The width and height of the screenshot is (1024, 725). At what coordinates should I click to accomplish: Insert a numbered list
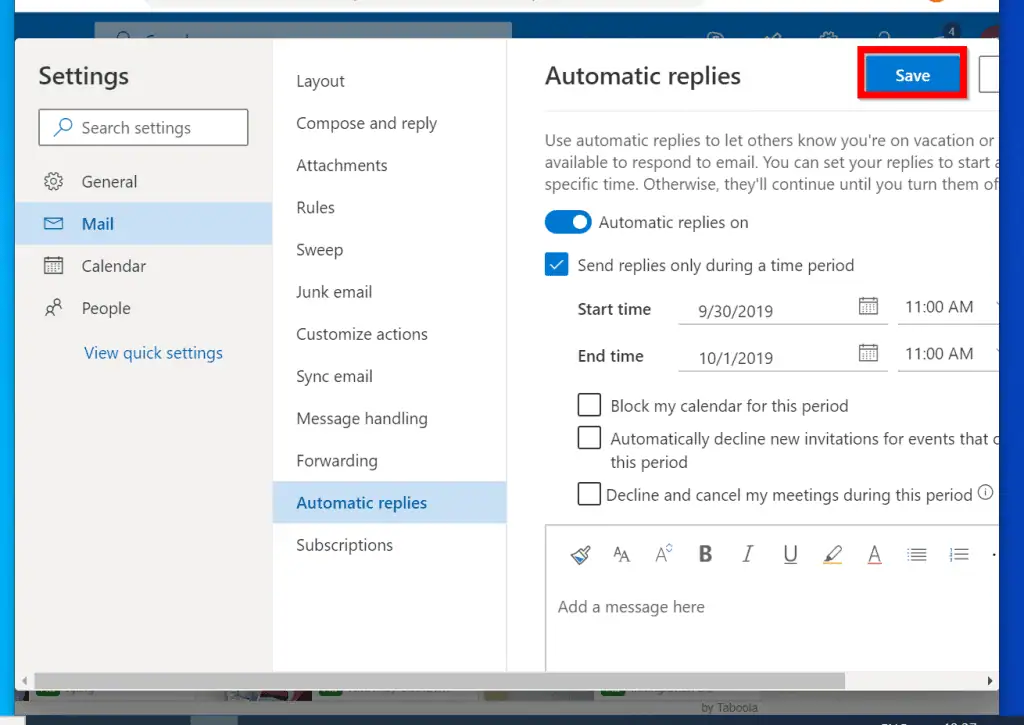point(958,554)
